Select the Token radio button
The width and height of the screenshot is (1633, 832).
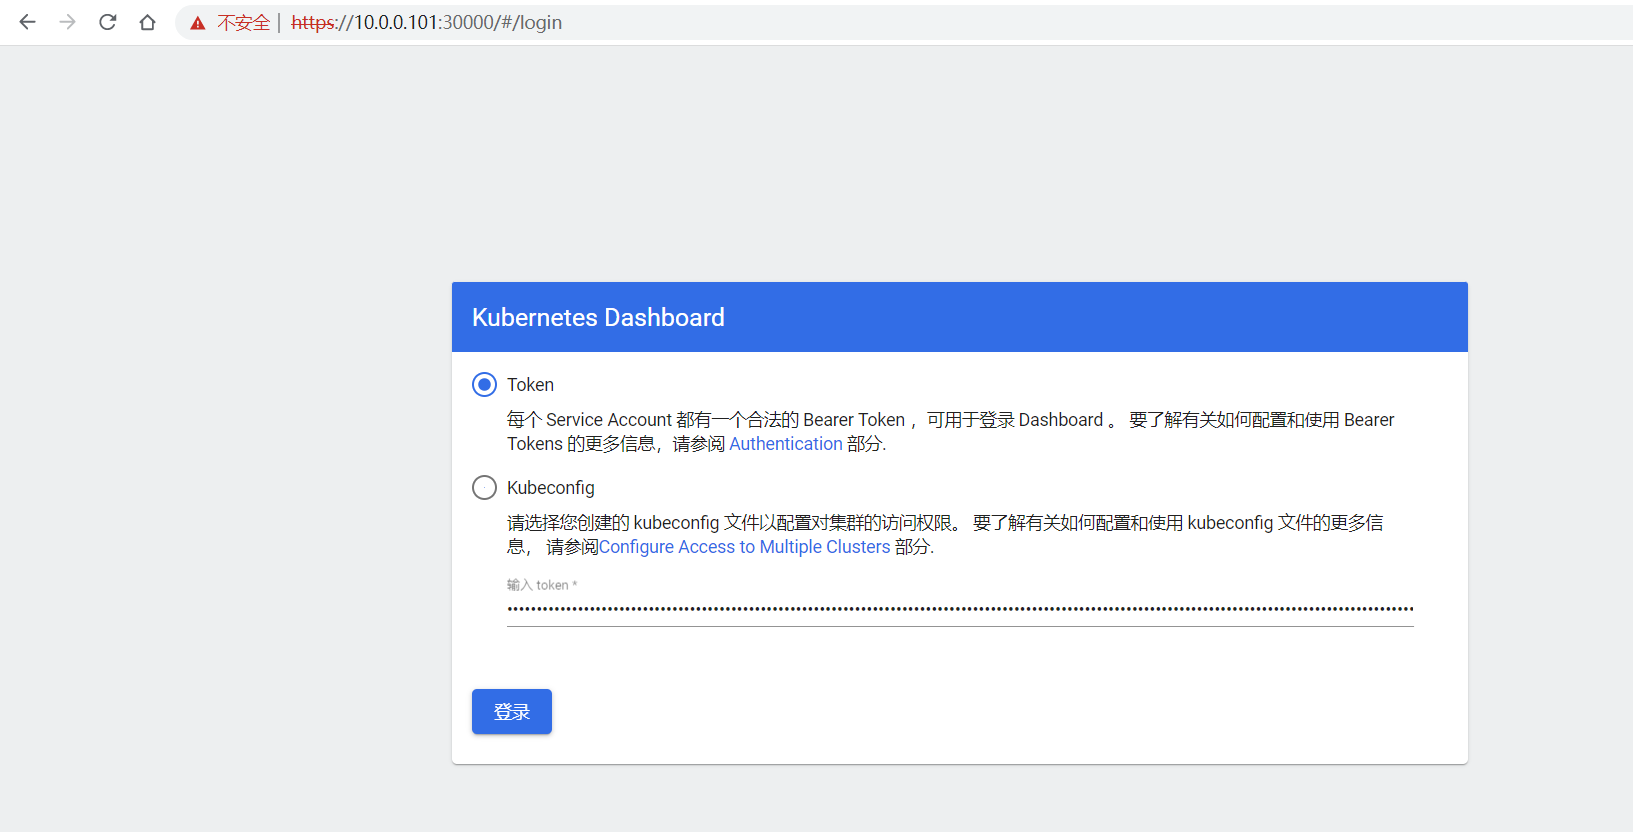click(x=484, y=384)
